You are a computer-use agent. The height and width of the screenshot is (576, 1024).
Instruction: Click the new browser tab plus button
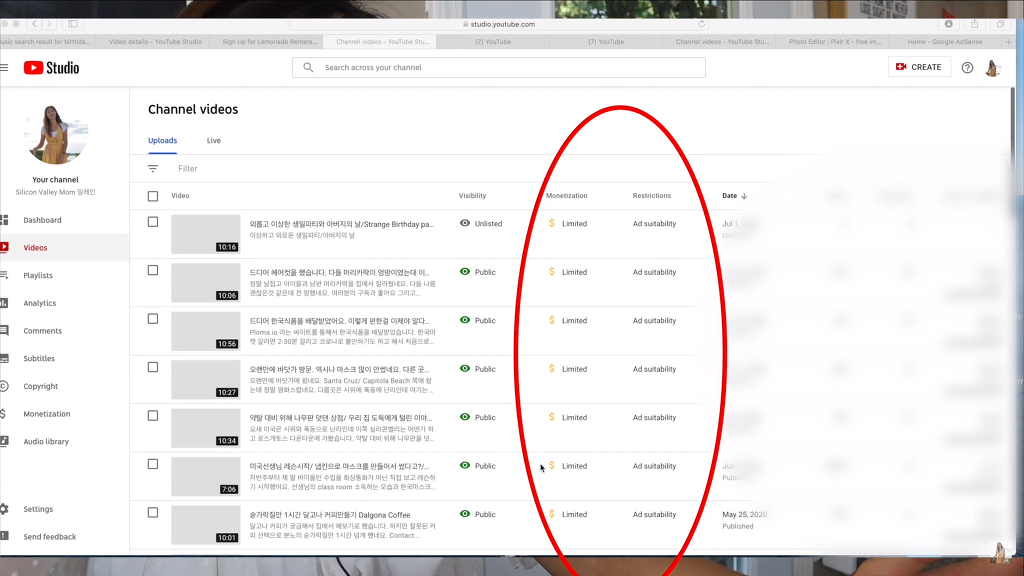(1009, 42)
